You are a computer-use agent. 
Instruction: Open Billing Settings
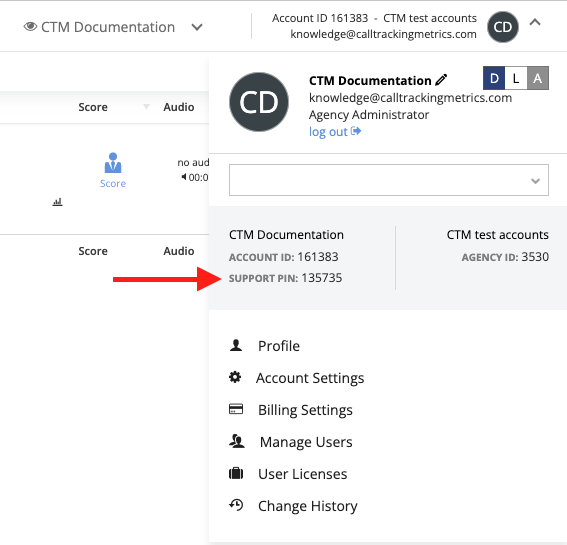coord(305,410)
